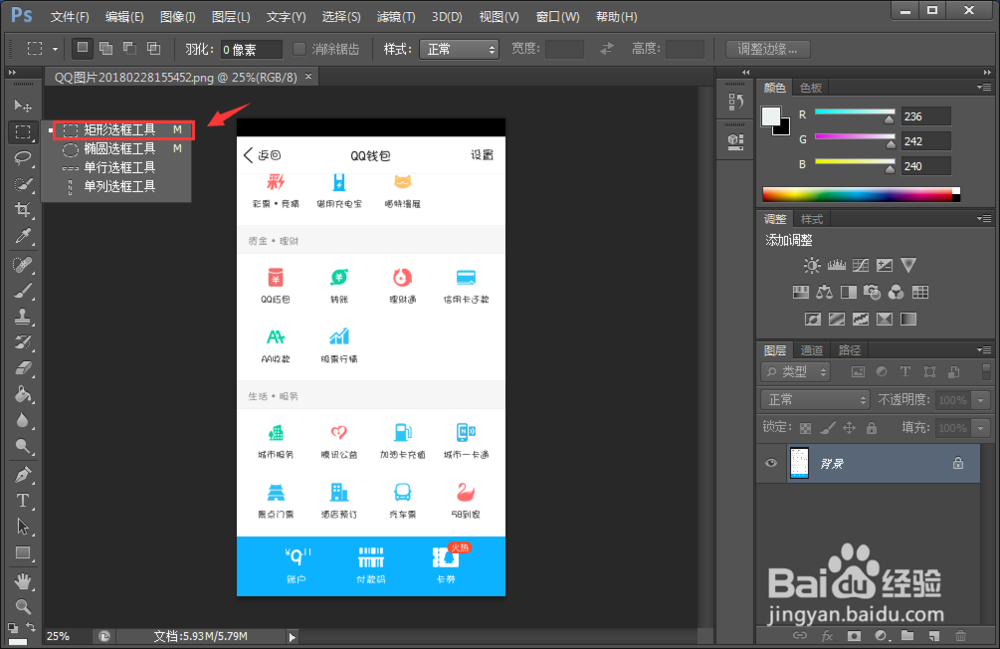
Task: Open the History panel icon
Action: pos(735,102)
